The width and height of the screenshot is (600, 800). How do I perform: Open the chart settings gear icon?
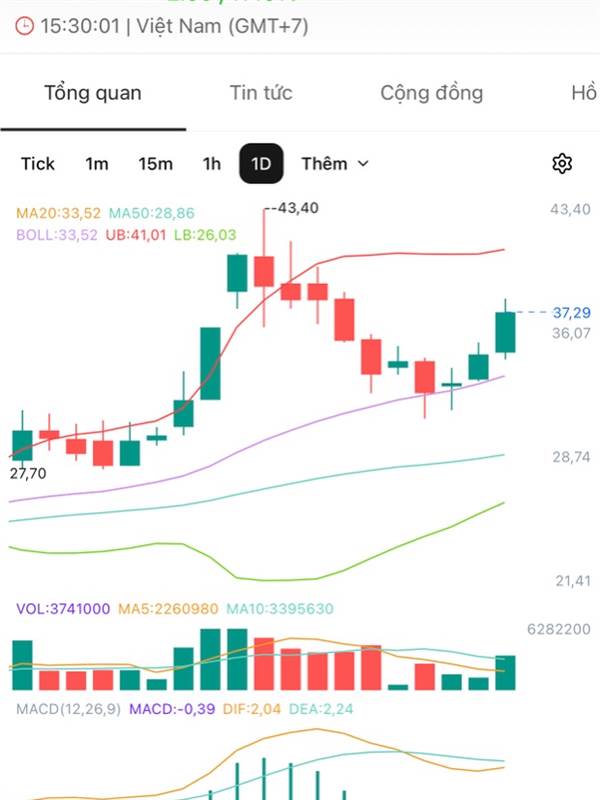pyautogui.click(x=562, y=164)
